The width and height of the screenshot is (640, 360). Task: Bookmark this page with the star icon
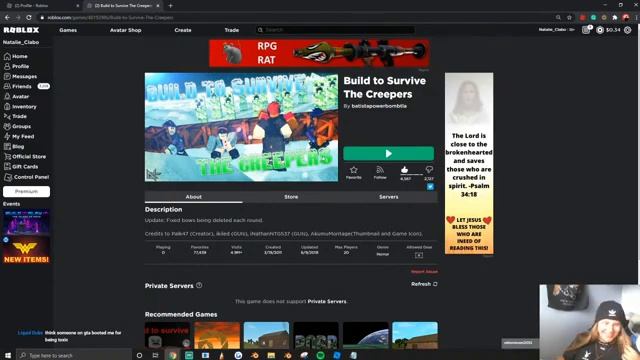569,18
